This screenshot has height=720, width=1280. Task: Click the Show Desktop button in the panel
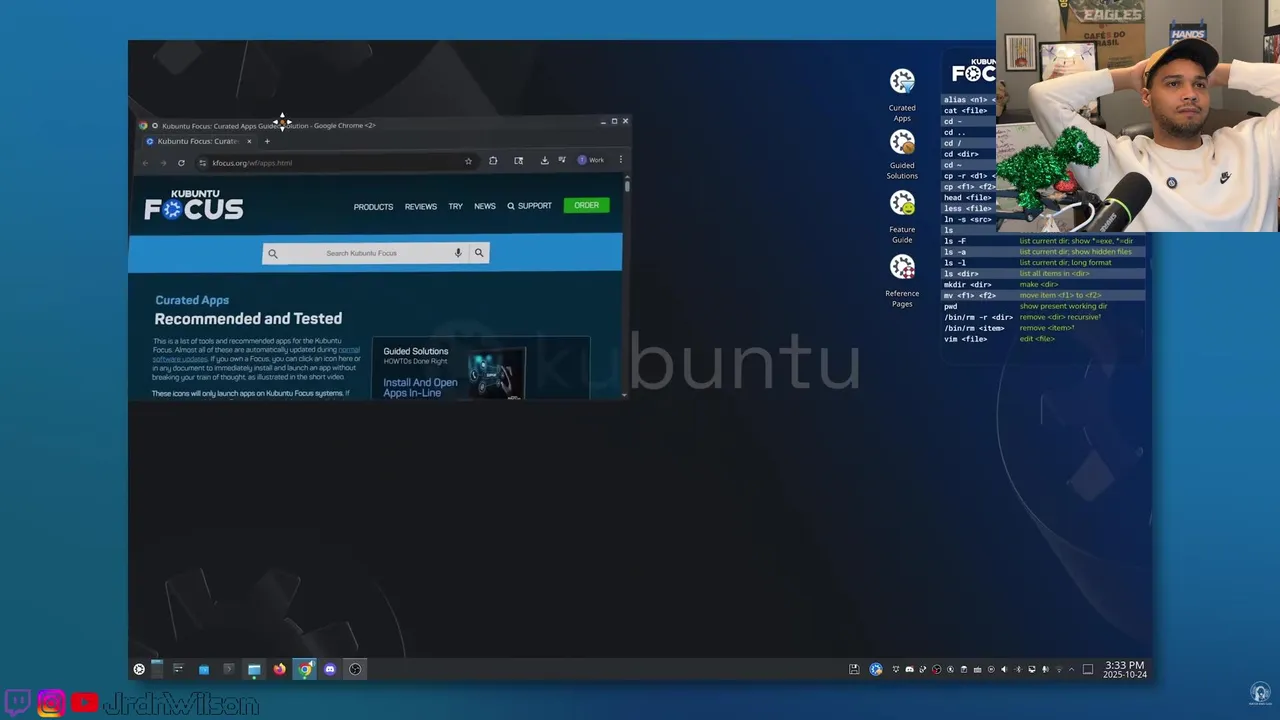1088,669
